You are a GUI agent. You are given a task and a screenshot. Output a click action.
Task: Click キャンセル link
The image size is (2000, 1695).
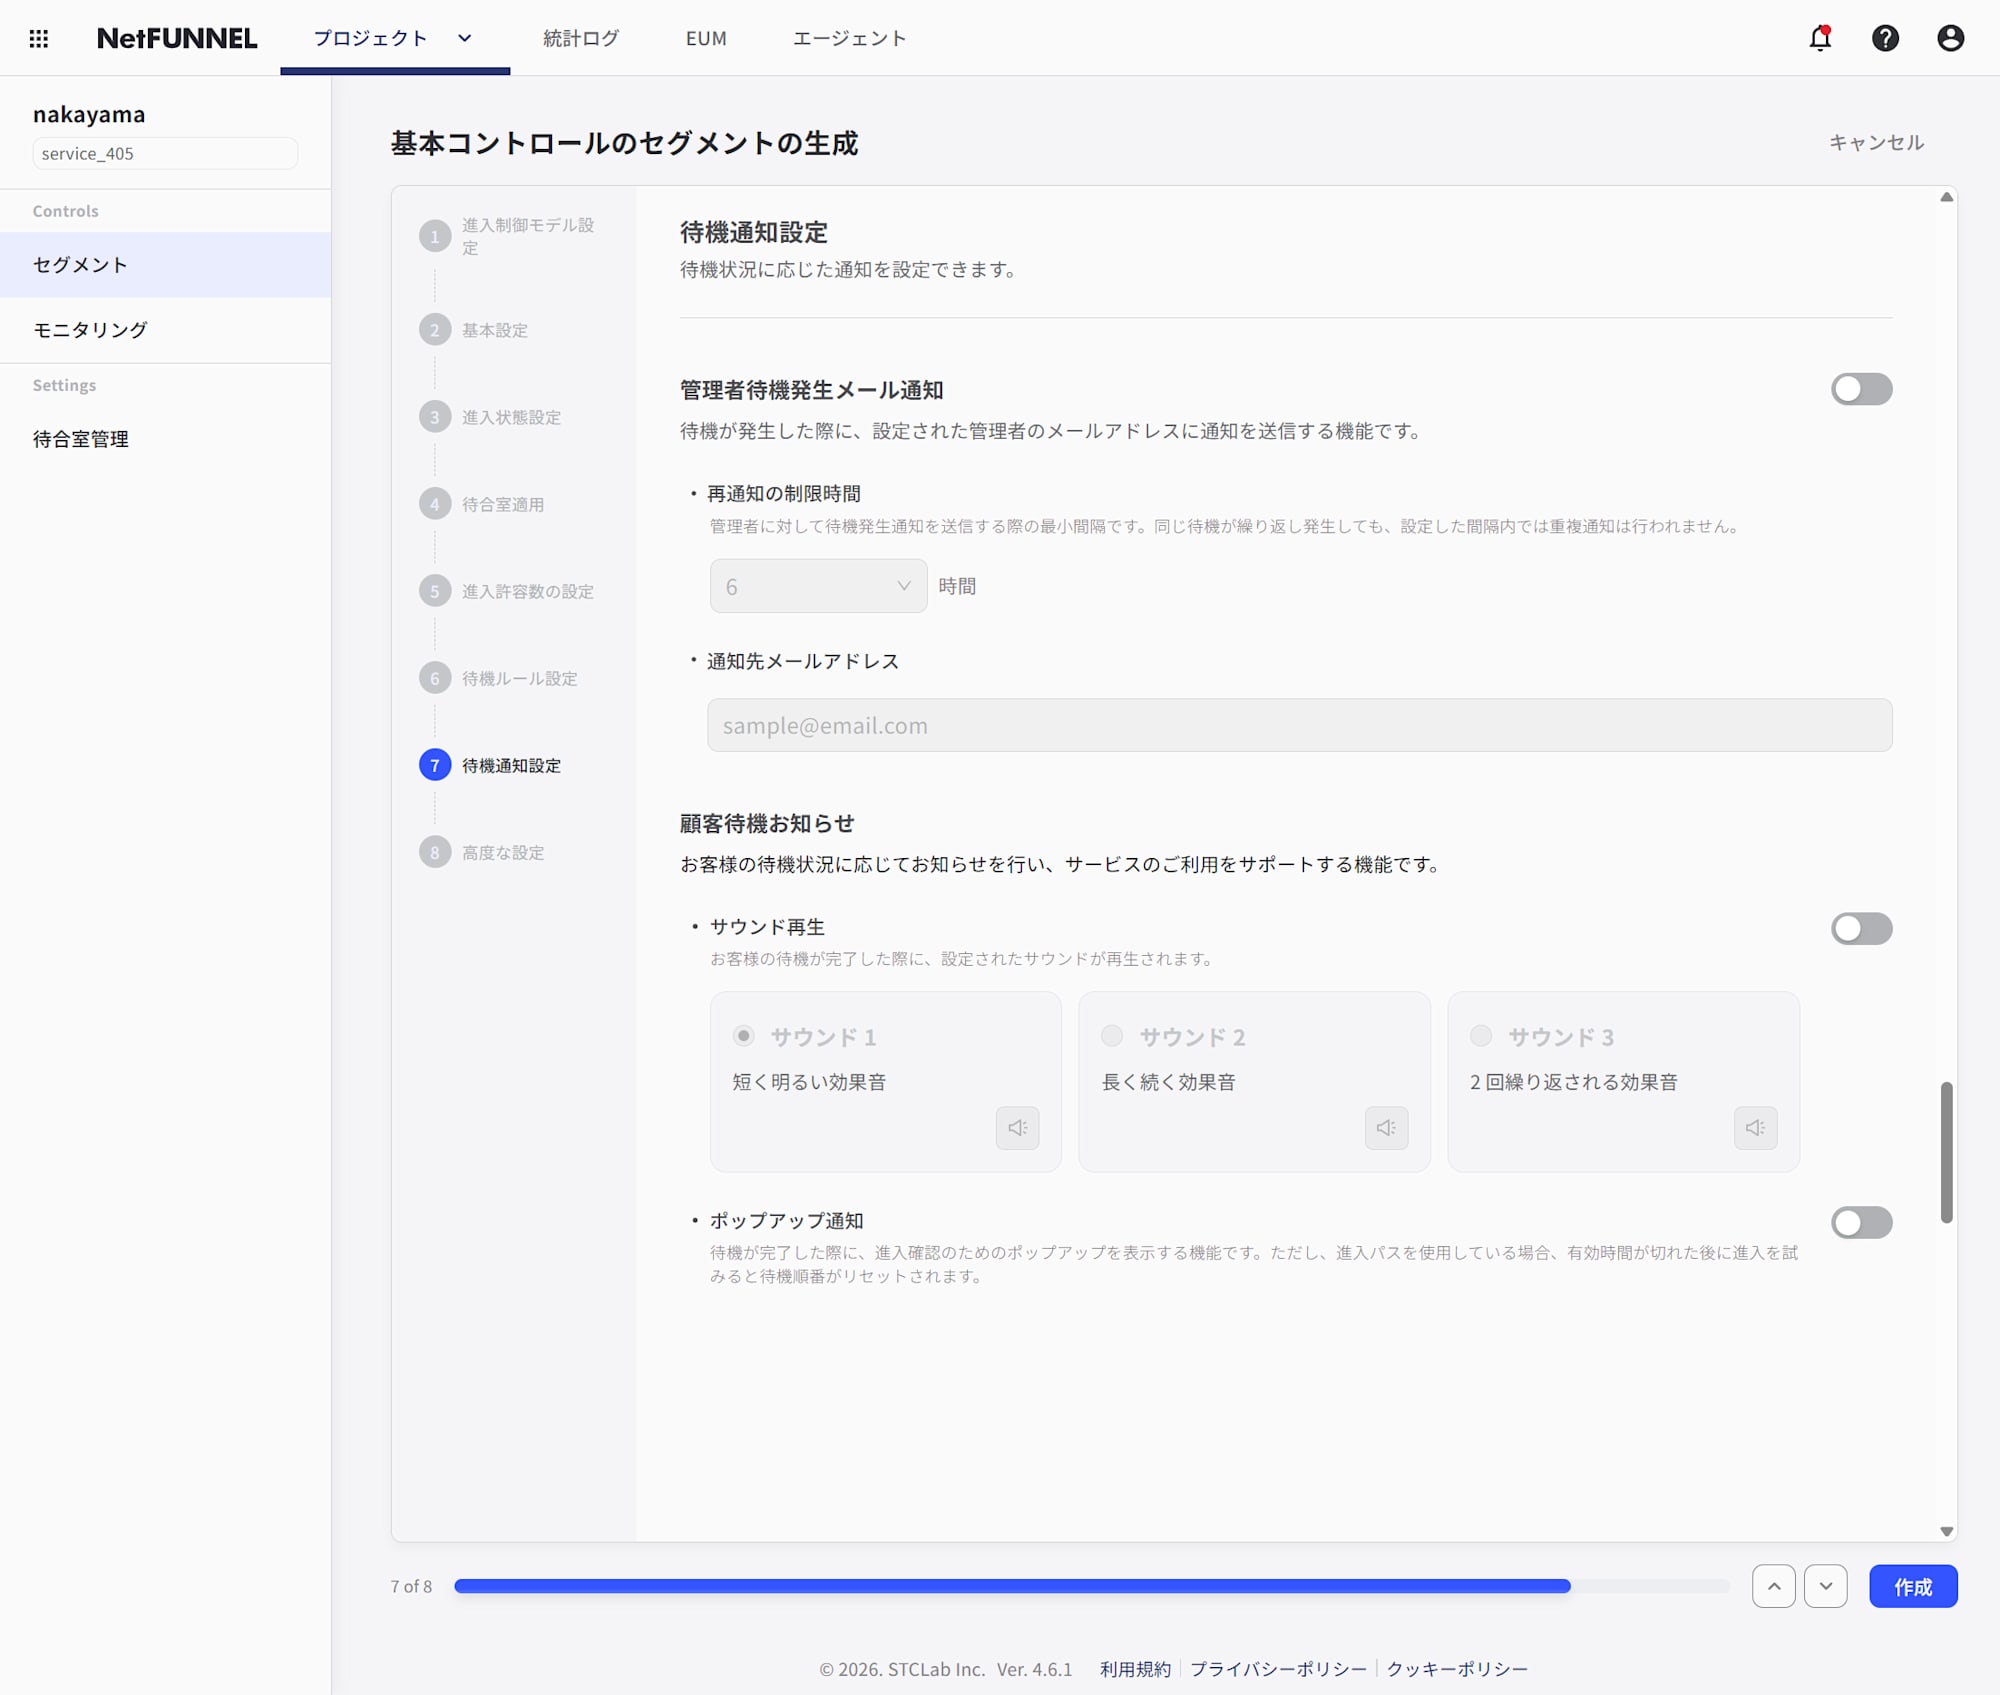click(x=1875, y=143)
